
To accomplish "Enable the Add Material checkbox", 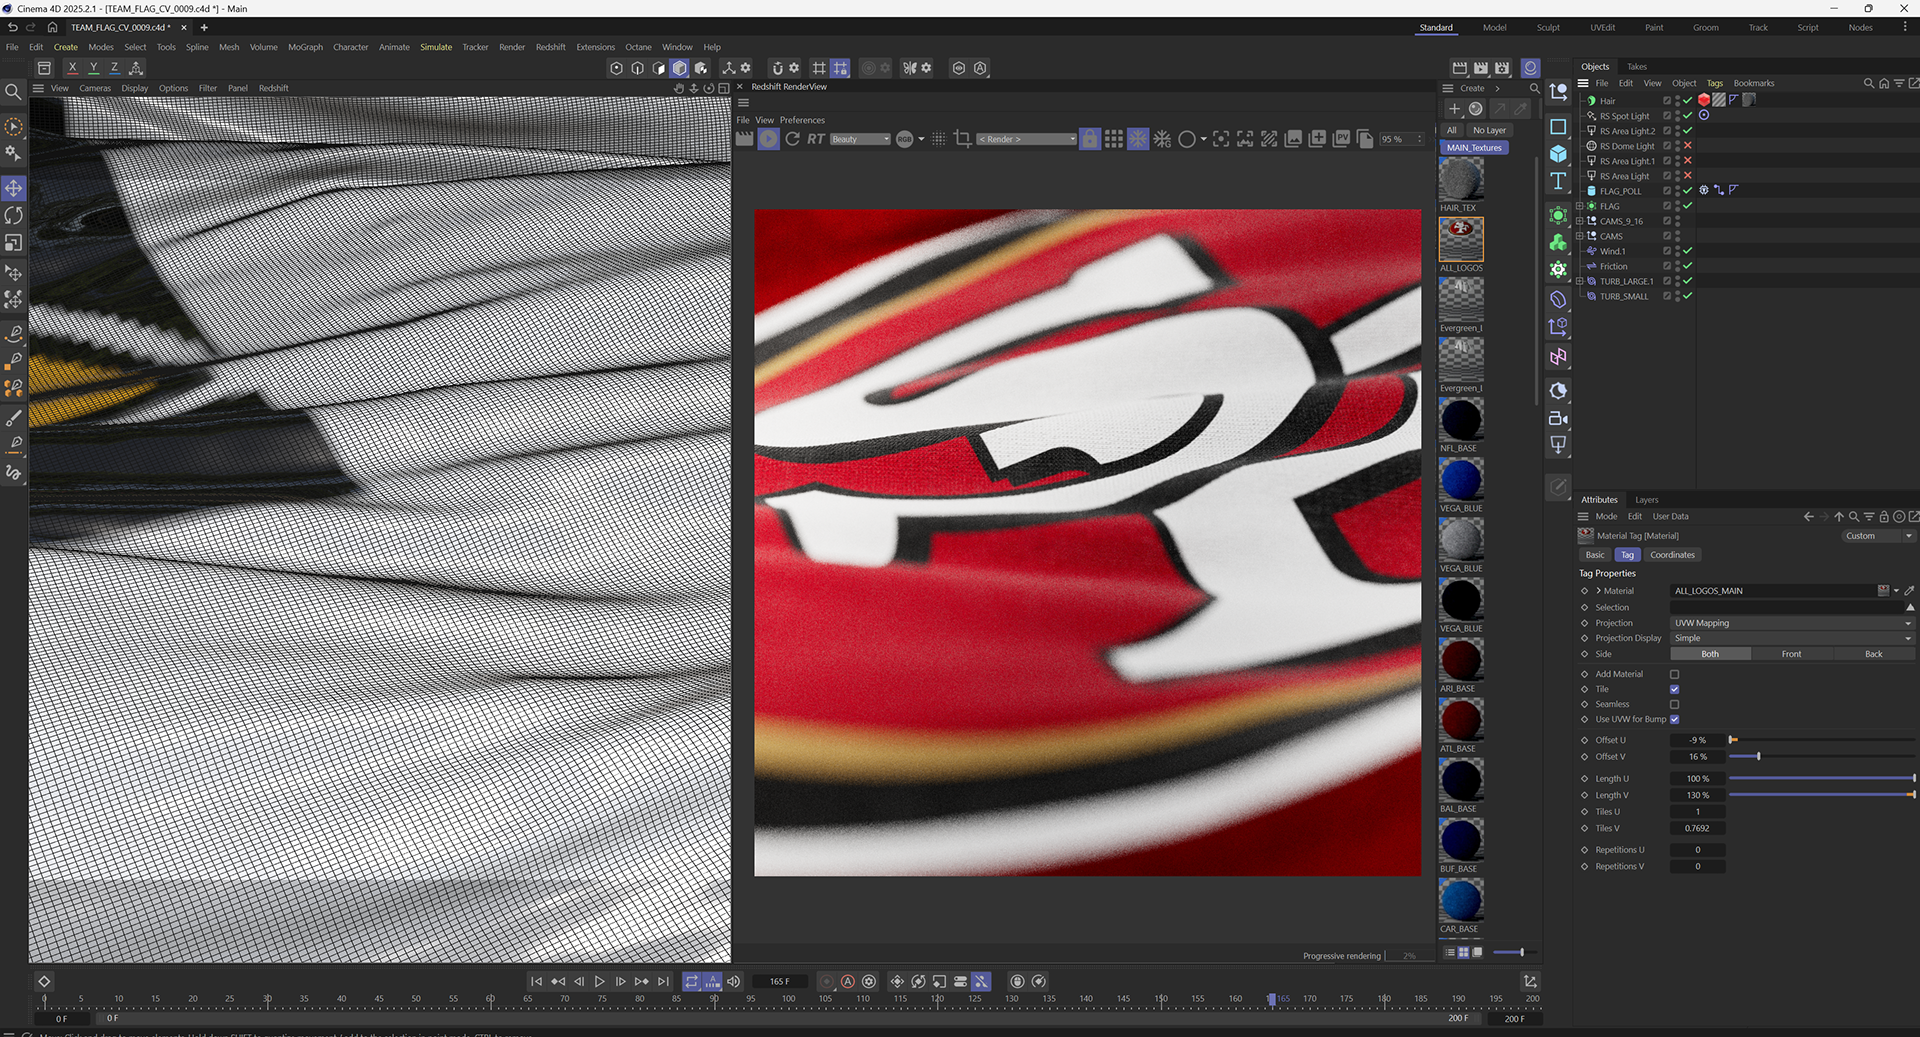I will [x=1675, y=674].
